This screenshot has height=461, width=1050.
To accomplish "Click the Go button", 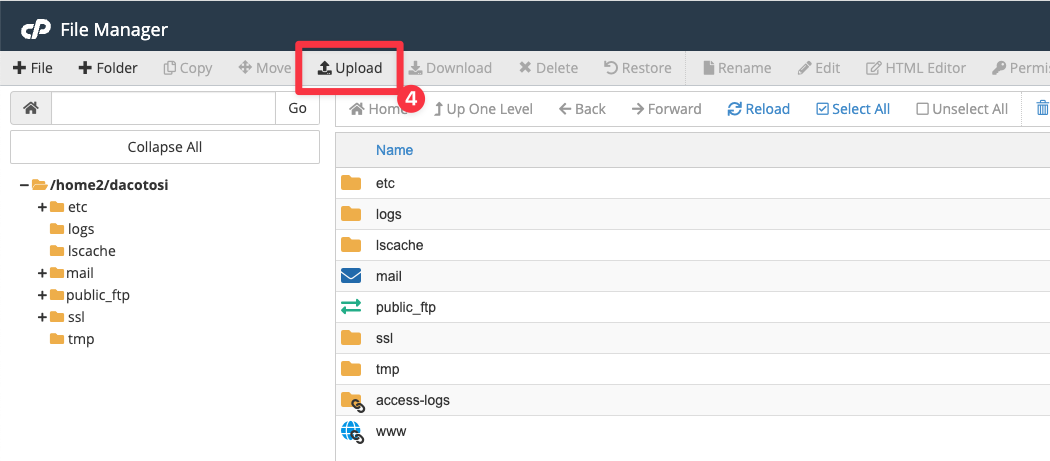I will point(297,108).
